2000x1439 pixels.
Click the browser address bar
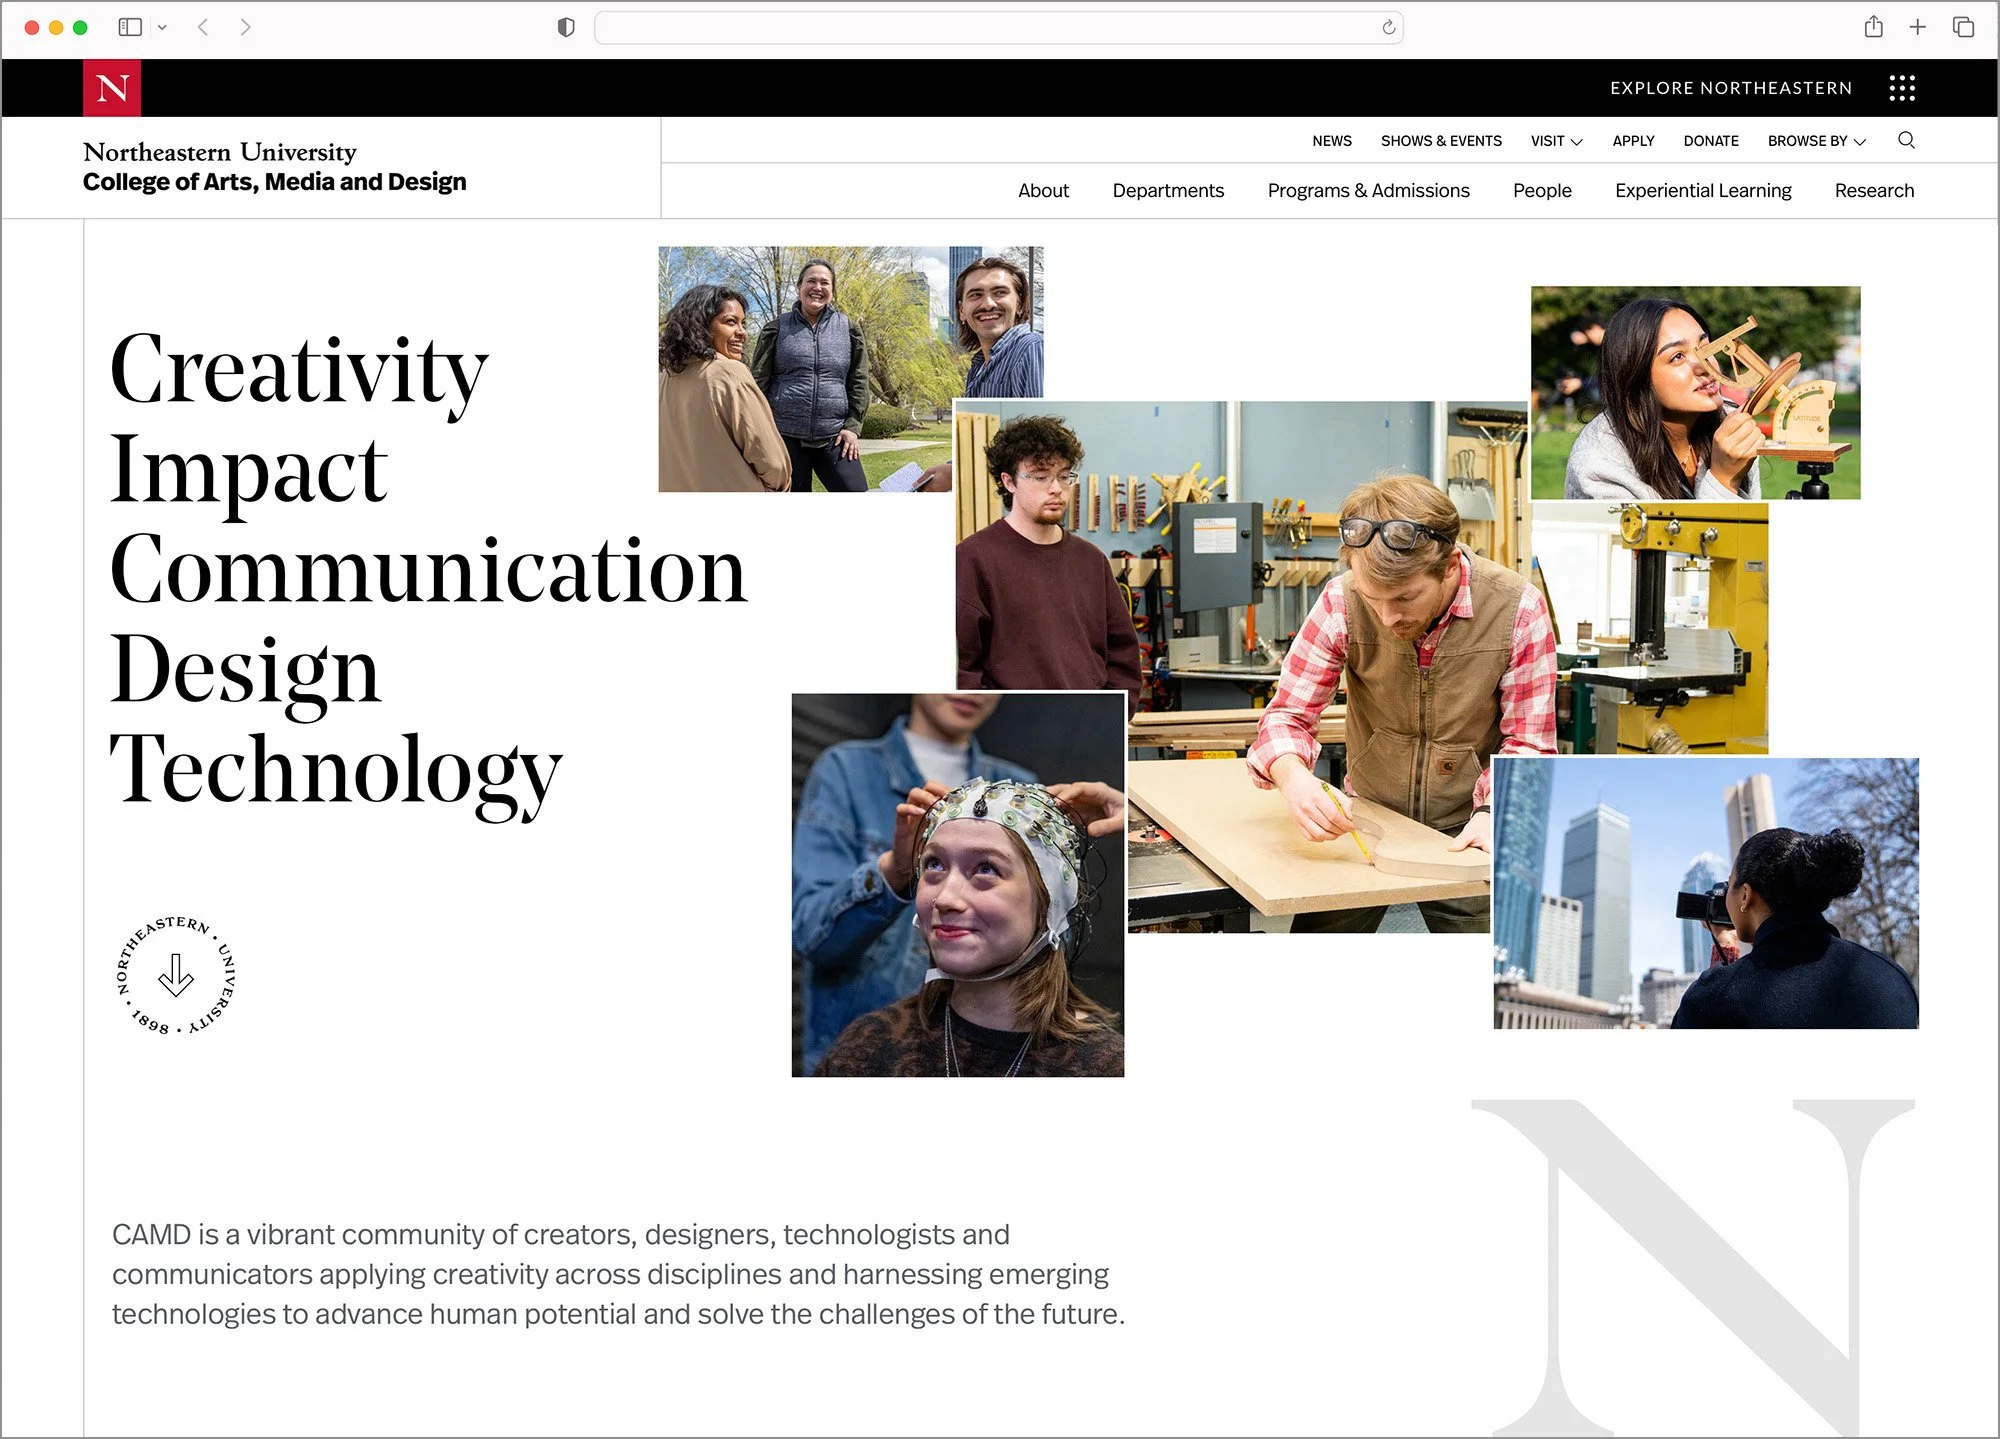[999, 27]
